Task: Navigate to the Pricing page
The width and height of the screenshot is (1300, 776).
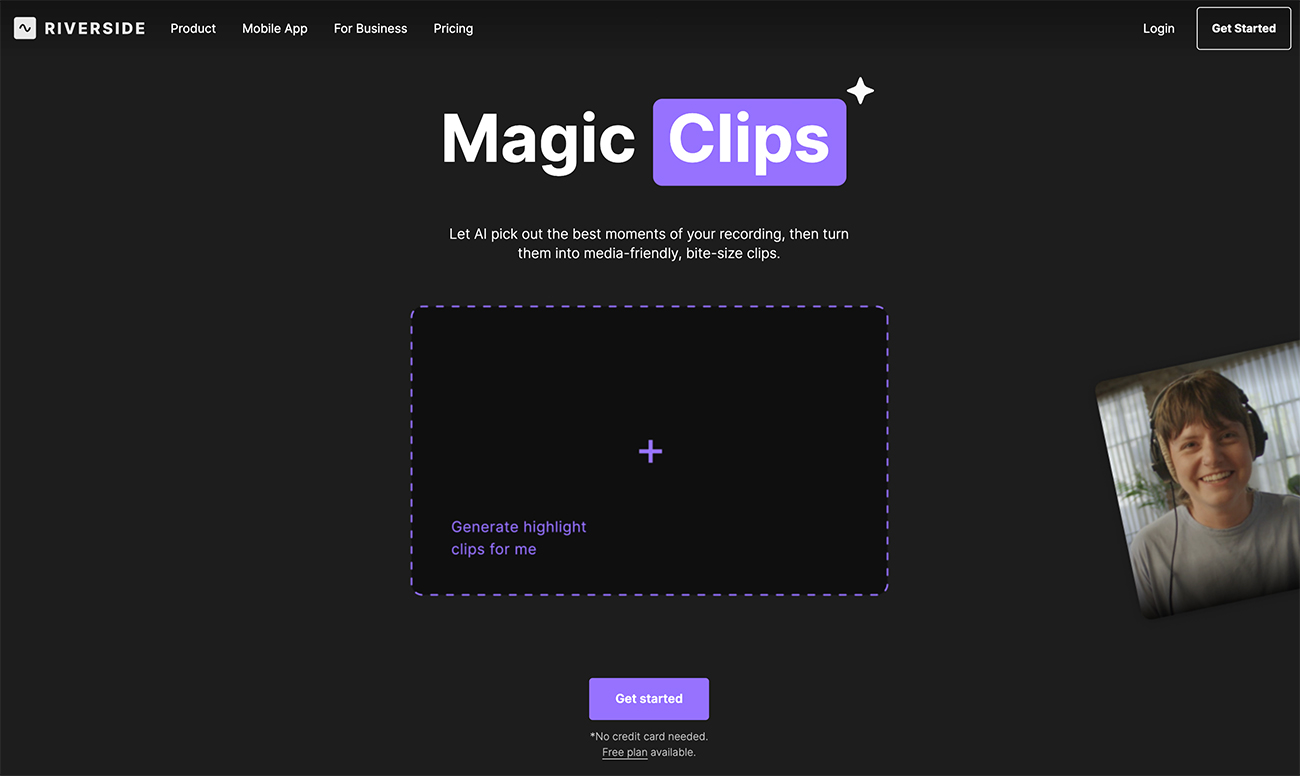Action: click(453, 28)
